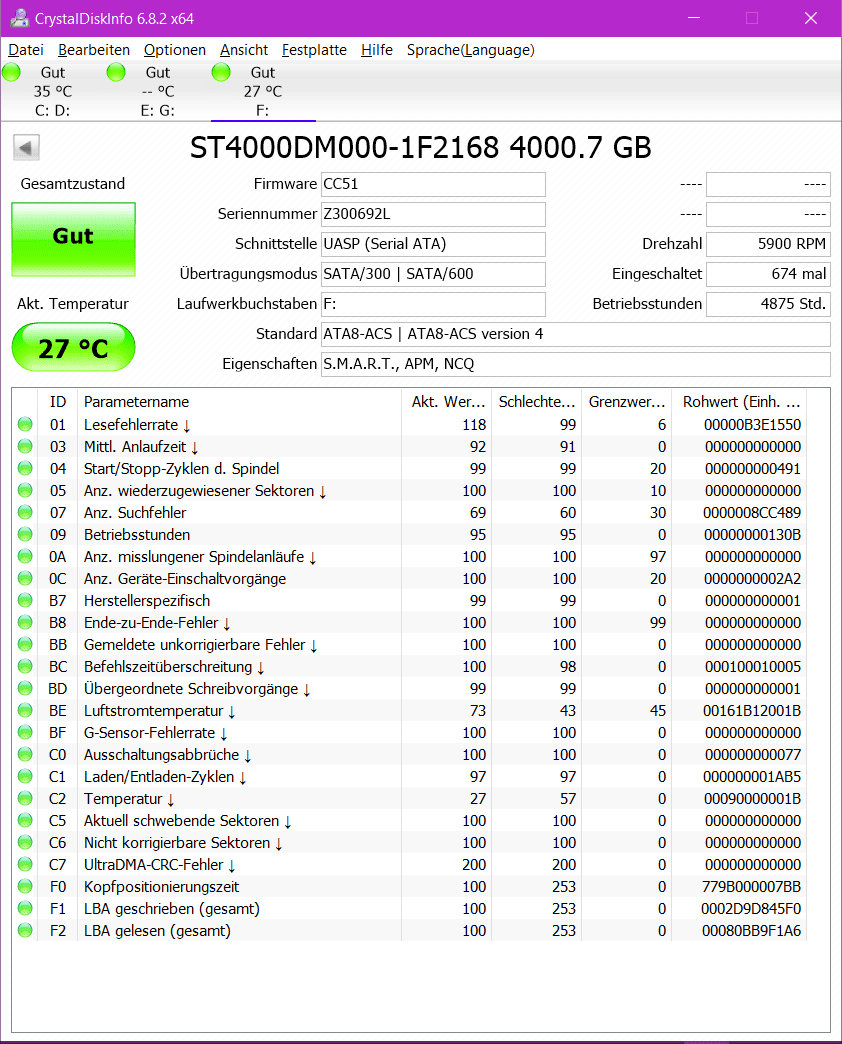Click the previous disk arrow icon
842x1044 pixels.
click(27, 148)
